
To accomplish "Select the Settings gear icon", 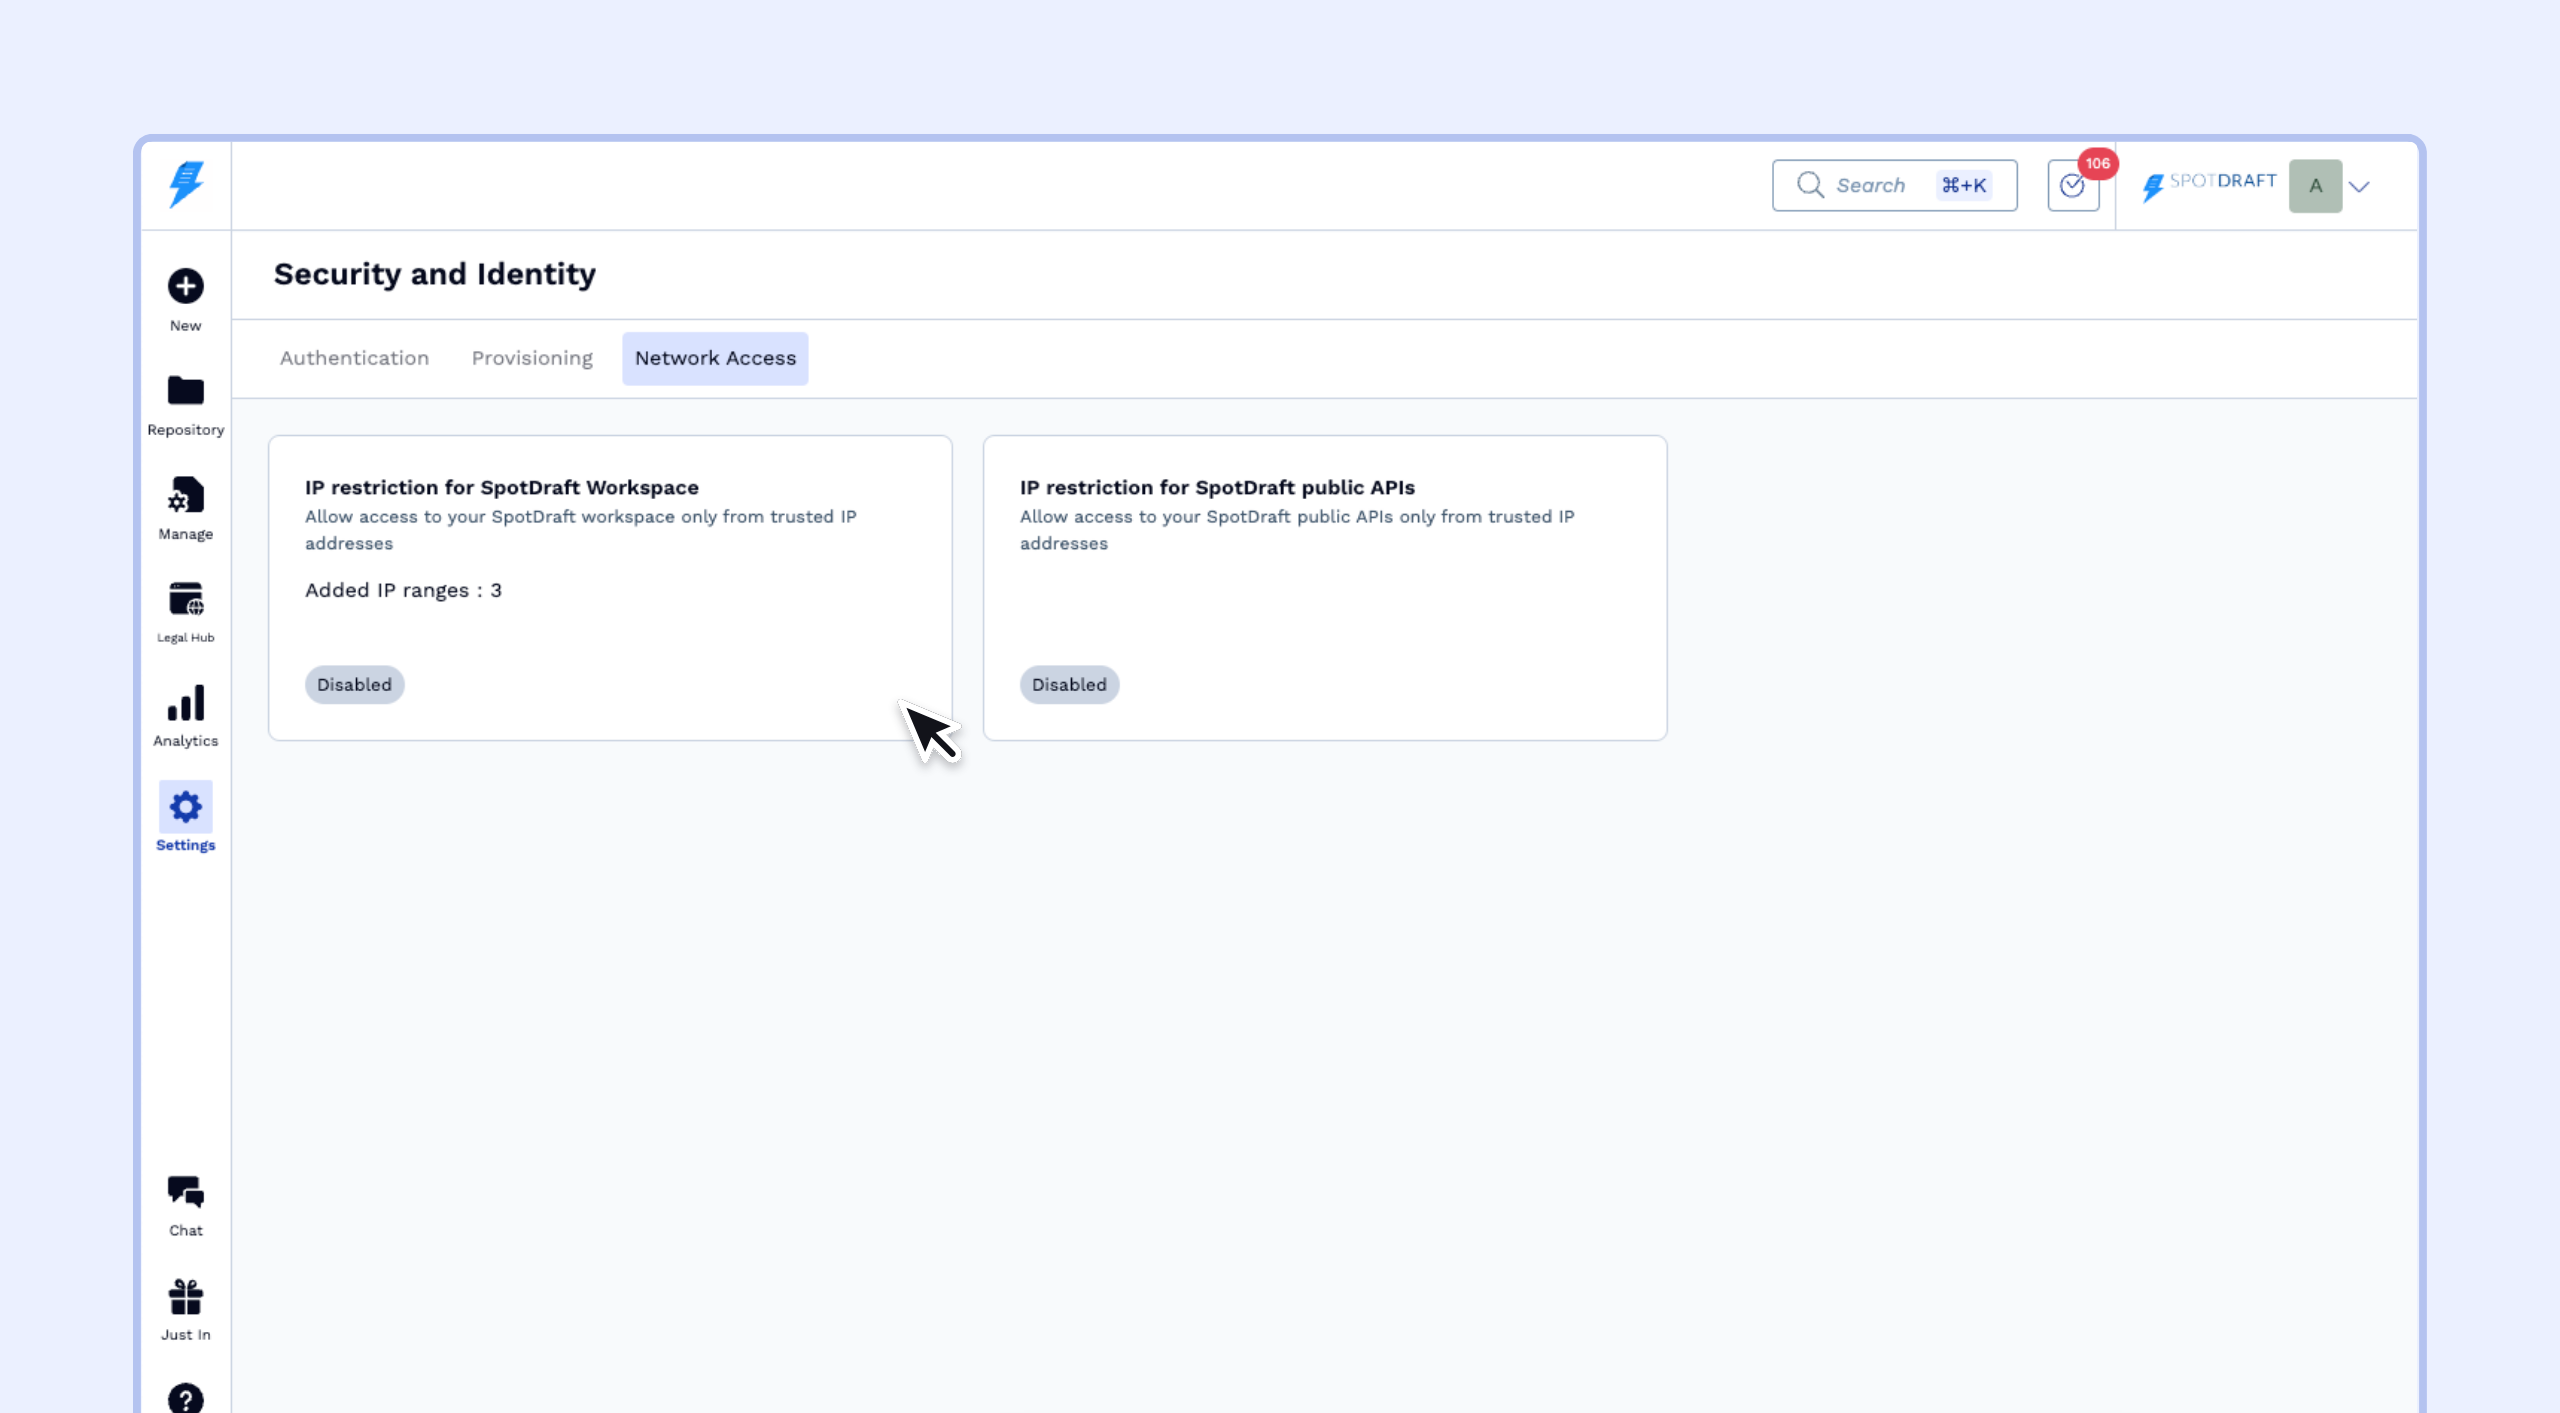I will 185,807.
